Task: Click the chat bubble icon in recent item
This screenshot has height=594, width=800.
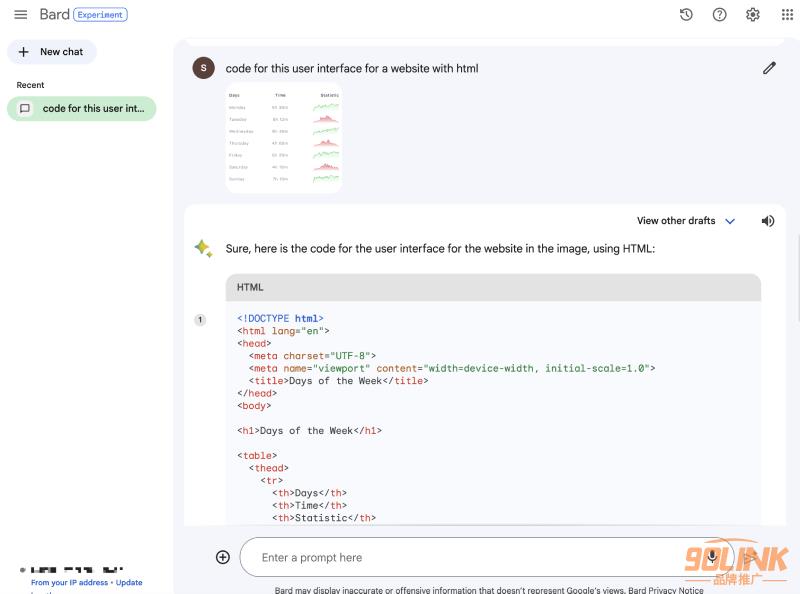Action: tap(24, 108)
